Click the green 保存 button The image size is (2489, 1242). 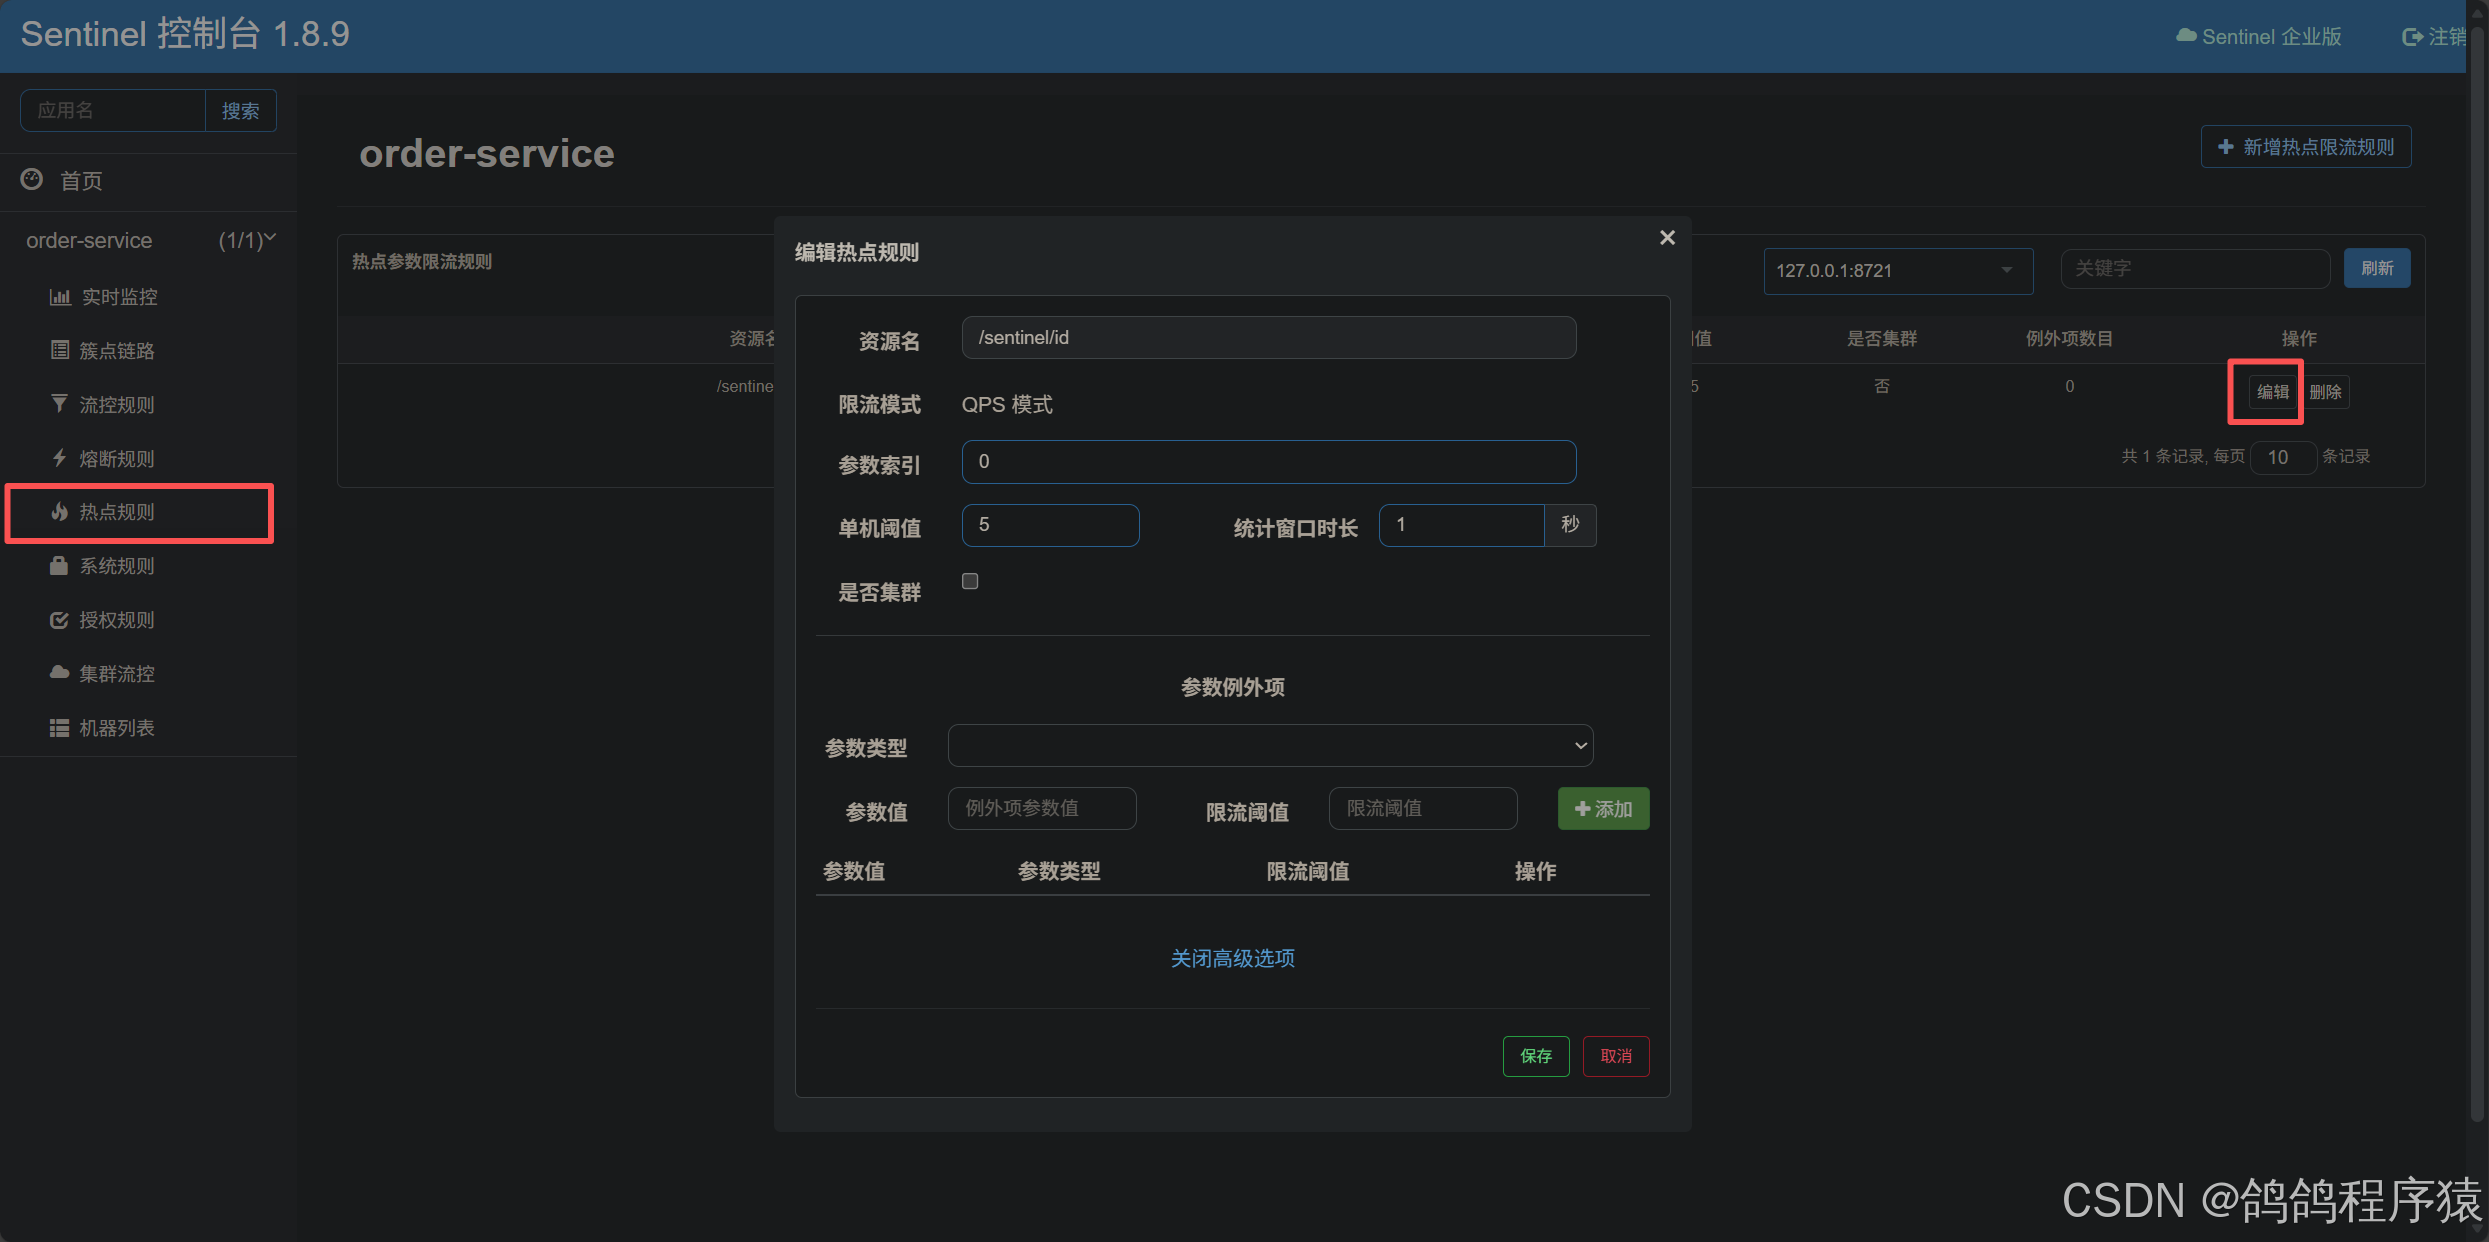click(x=1535, y=1056)
